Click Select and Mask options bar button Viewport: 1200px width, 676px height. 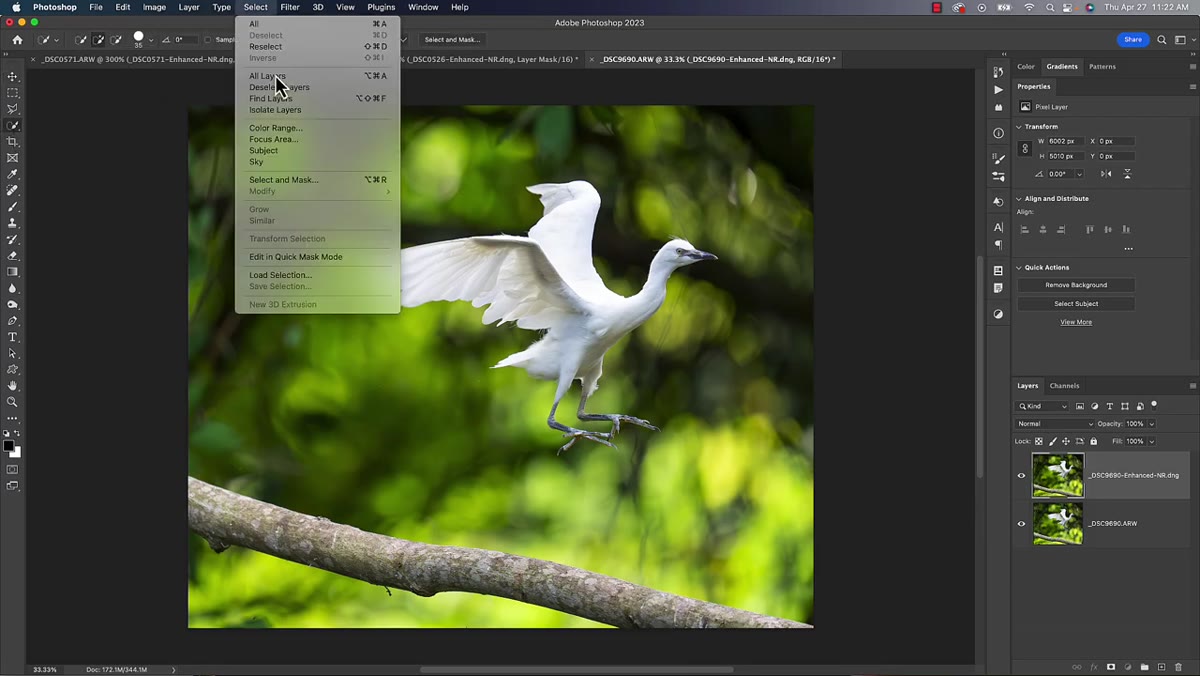pos(452,40)
